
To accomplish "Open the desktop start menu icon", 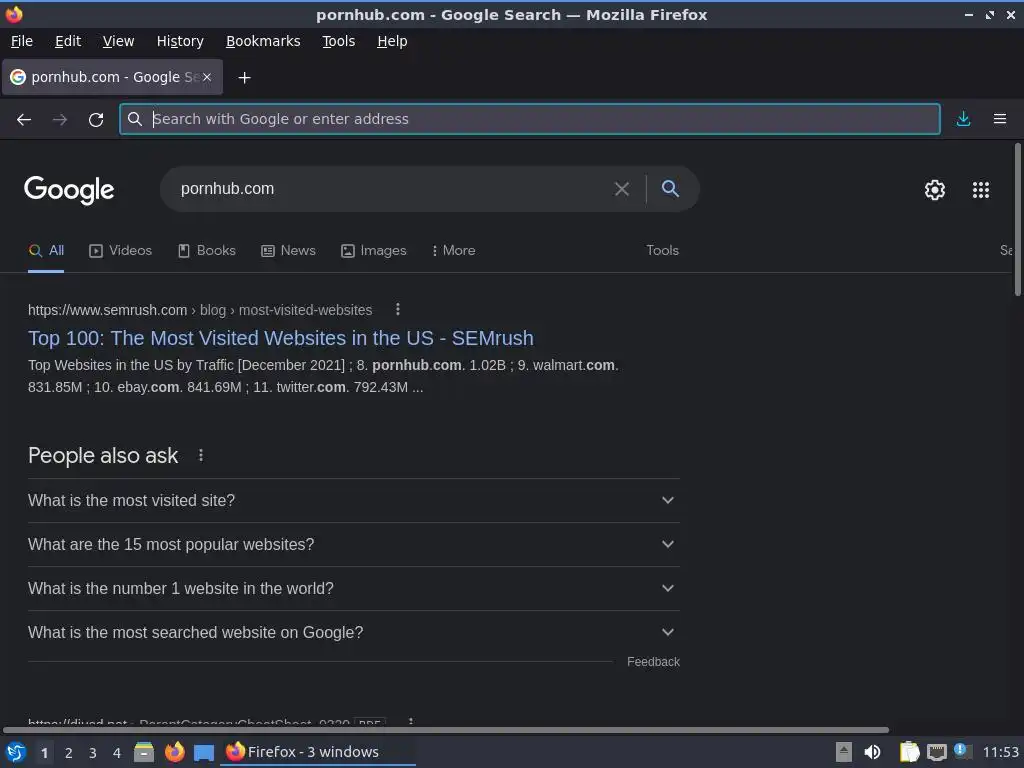I will (16, 752).
